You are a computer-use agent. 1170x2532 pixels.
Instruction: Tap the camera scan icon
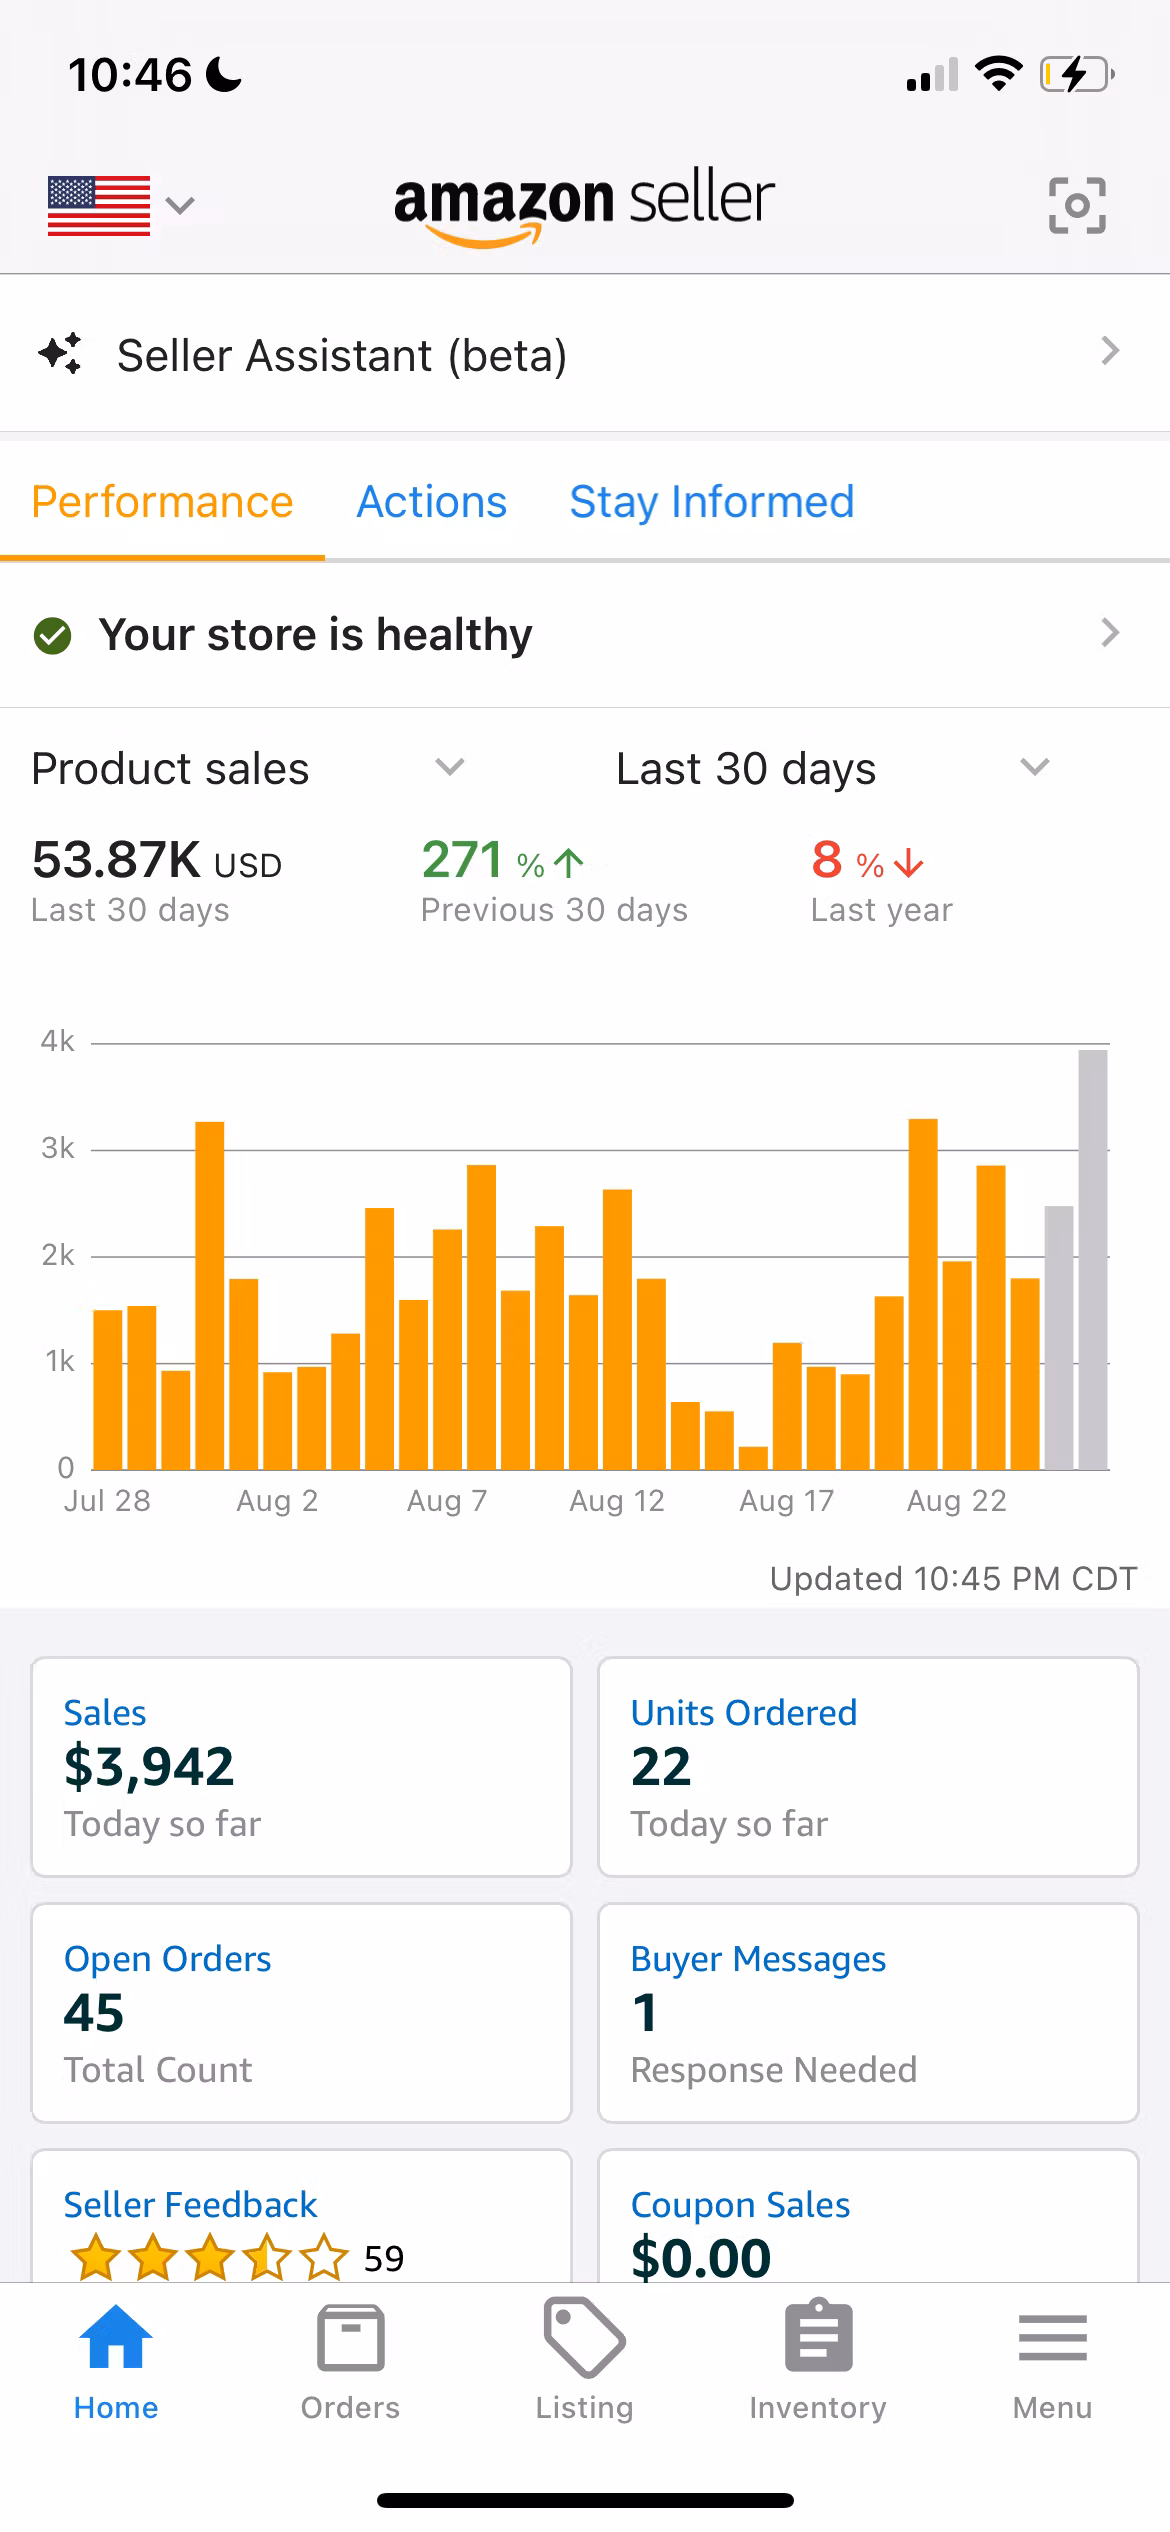click(1077, 205)
